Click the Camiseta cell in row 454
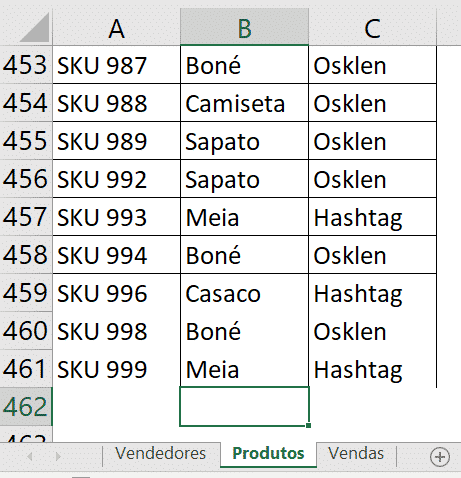 point(244,103)
